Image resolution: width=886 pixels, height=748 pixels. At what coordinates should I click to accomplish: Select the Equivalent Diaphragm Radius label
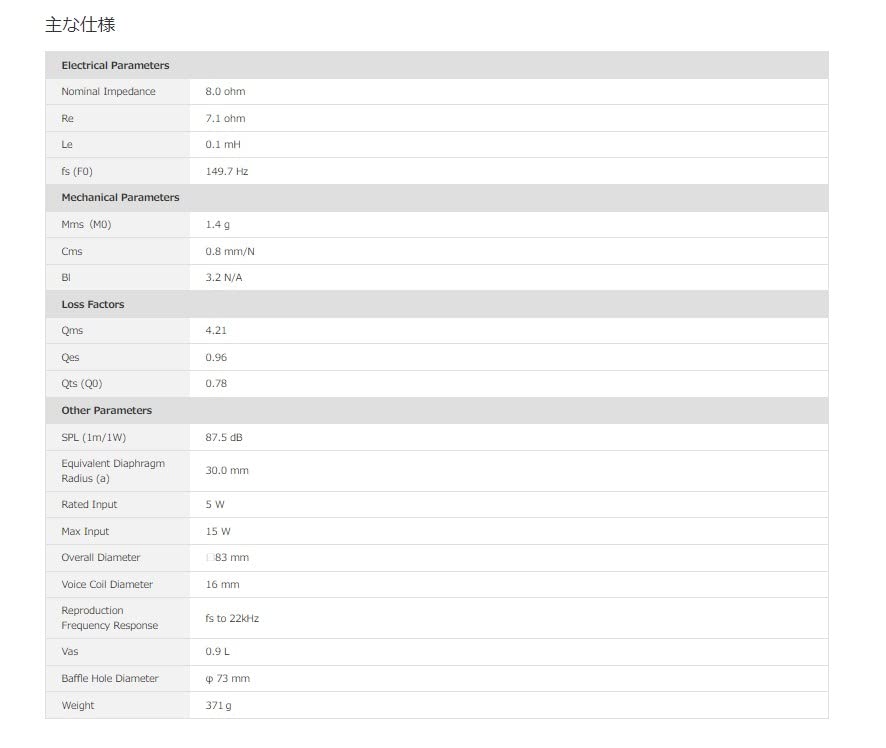pyautogui.click(x=112, y=471)
